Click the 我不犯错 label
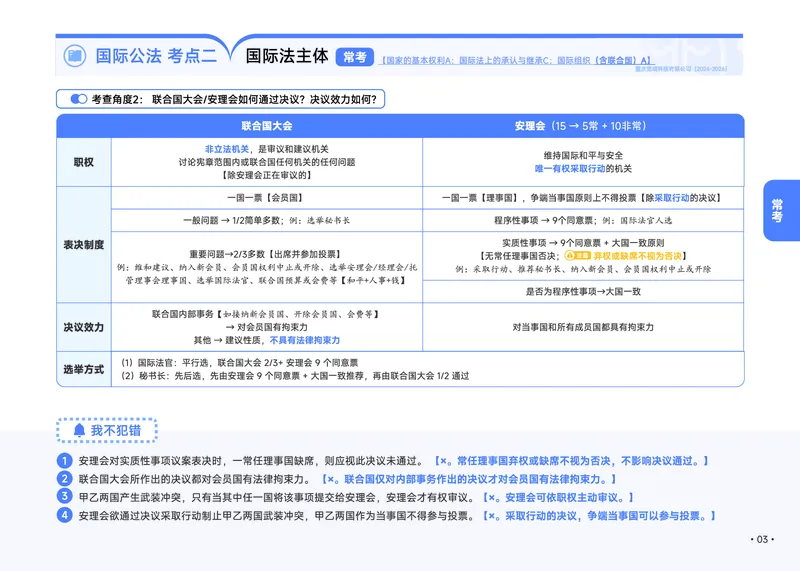Screen dimensions: 800x571 tap(116, 430)
